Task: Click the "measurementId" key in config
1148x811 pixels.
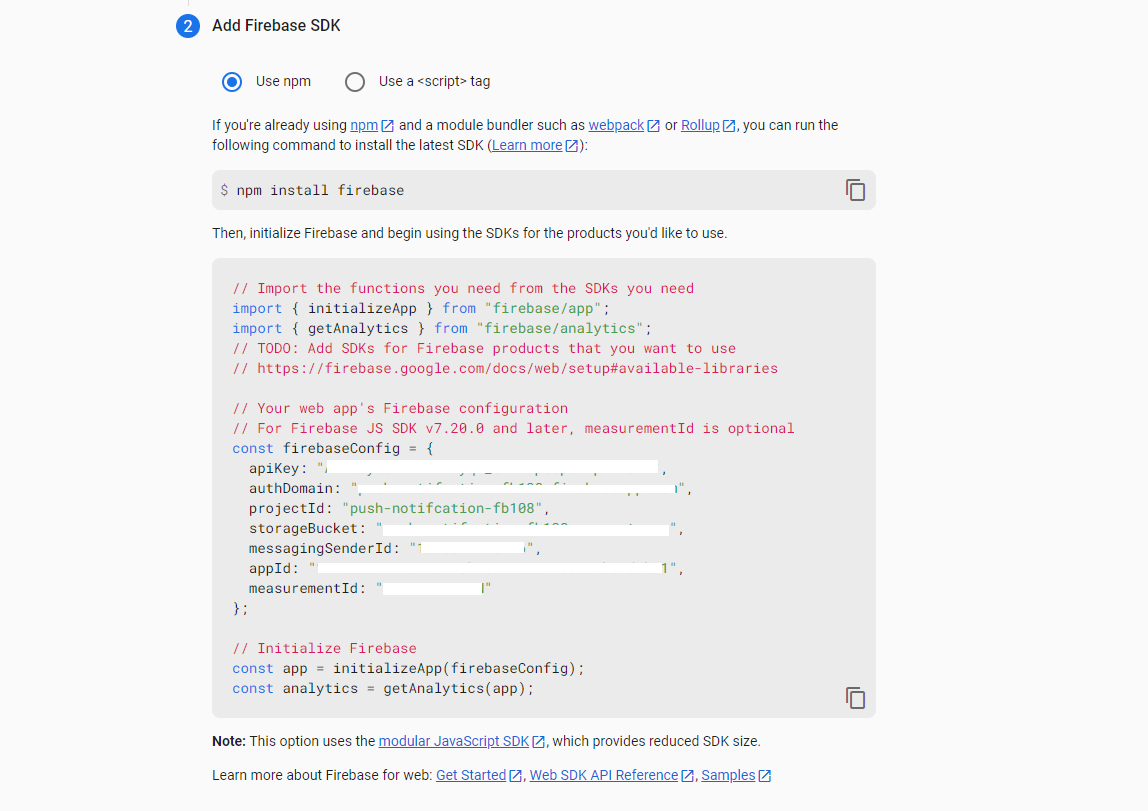Action: (x=303, y=588)
